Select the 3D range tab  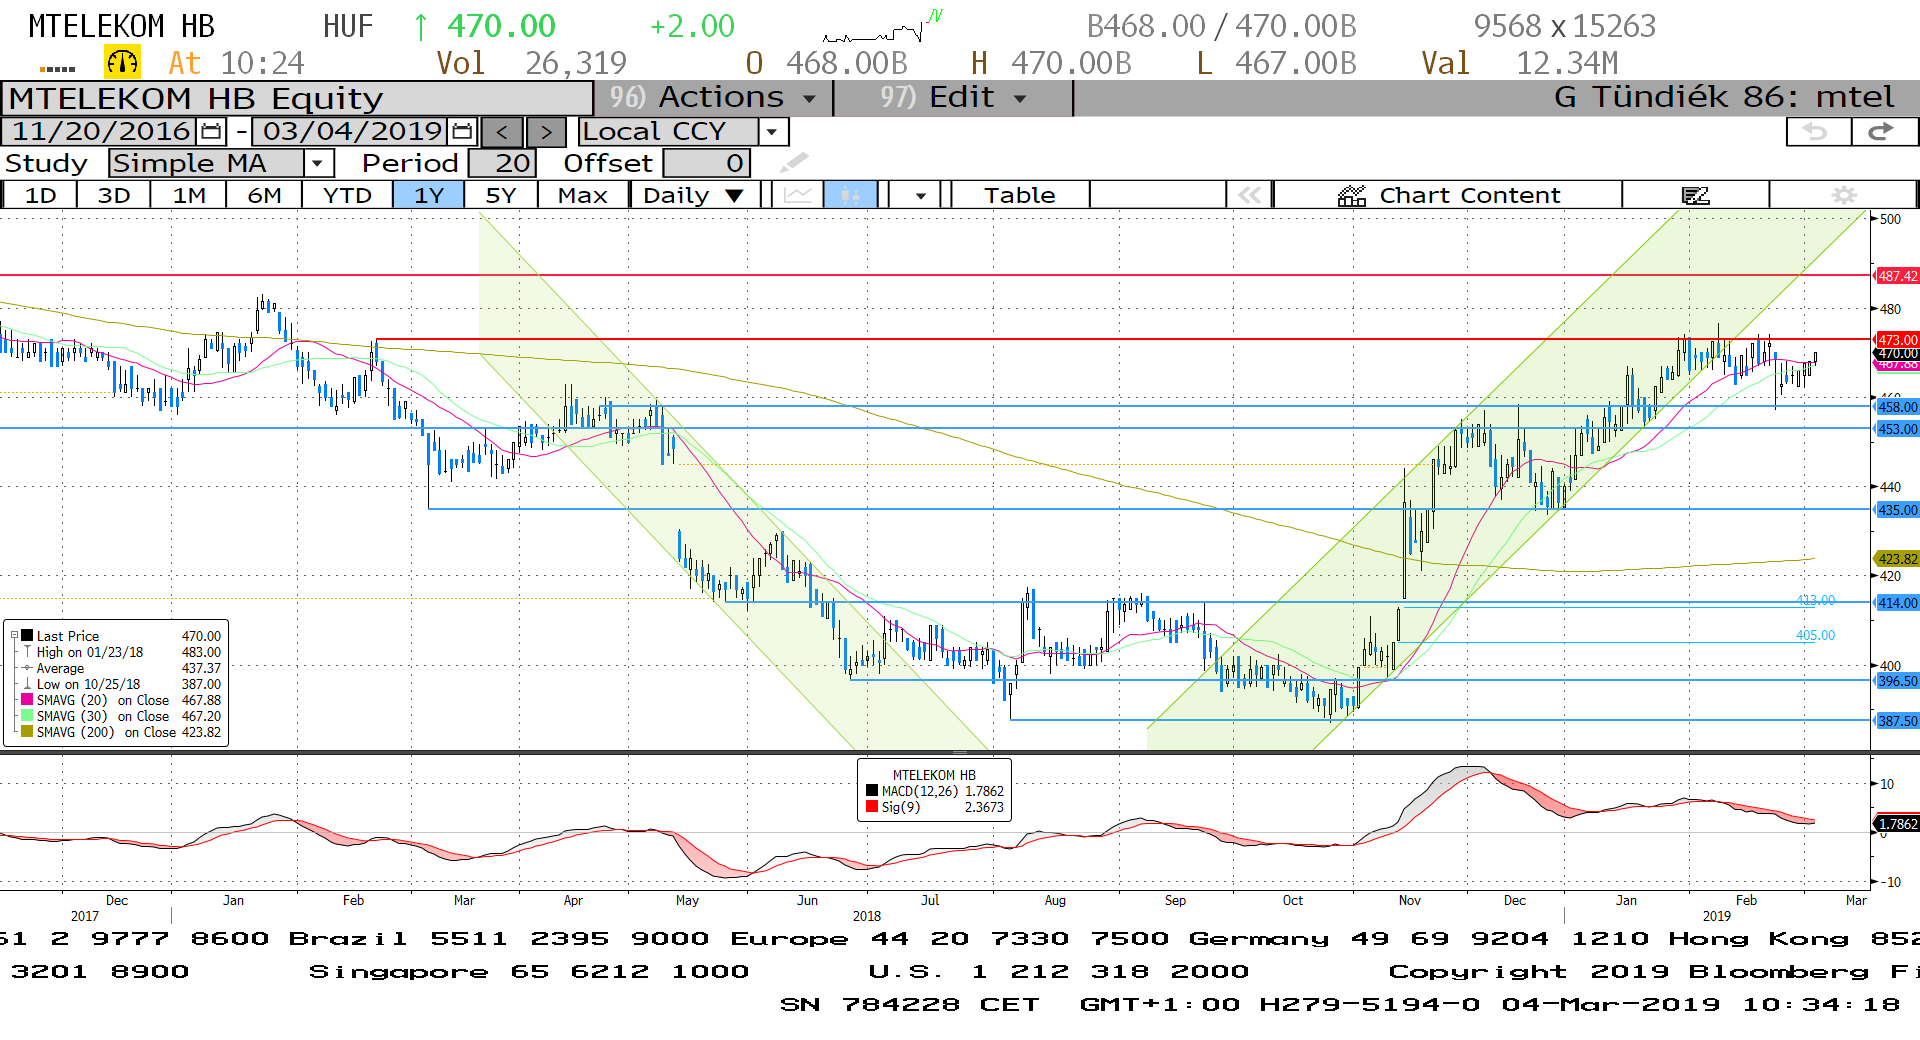(114, 195)
